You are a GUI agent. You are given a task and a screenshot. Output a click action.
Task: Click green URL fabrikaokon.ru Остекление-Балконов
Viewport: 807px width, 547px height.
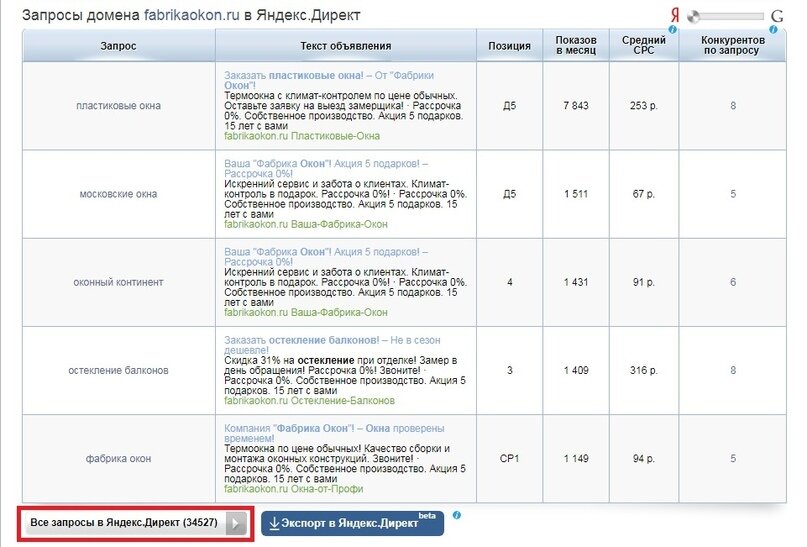pos(309,400)
